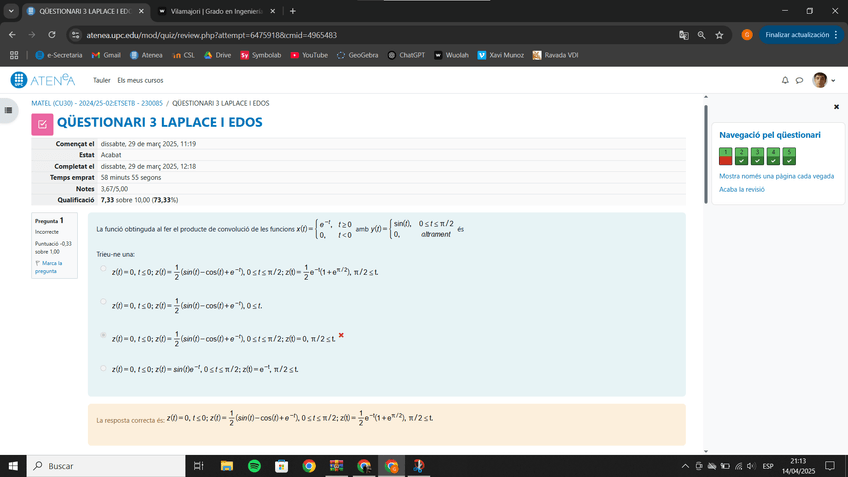The width and height of the screenshot is (848, 477).
Task: Show hidden system tray icons chevron
Action: point(686,466)
